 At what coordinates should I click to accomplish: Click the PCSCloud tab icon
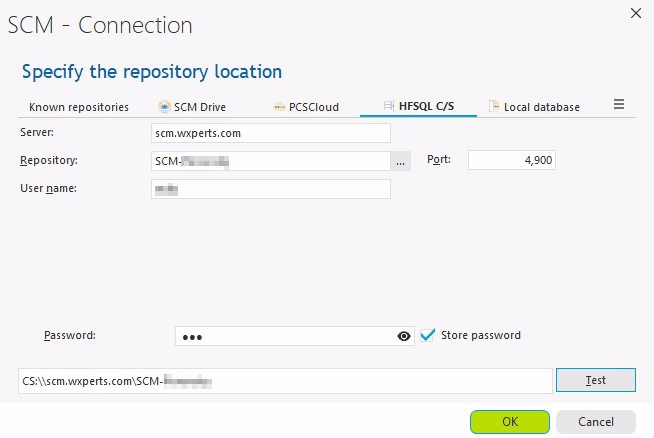[x=279, y=107]
